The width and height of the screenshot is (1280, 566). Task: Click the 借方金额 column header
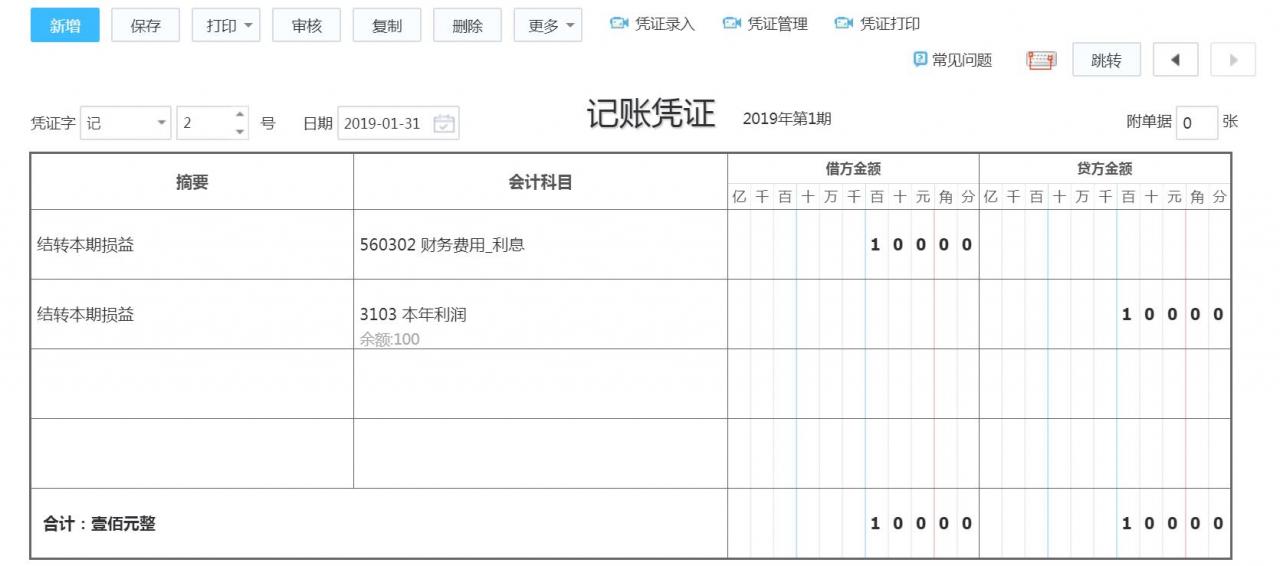[853, 169]
